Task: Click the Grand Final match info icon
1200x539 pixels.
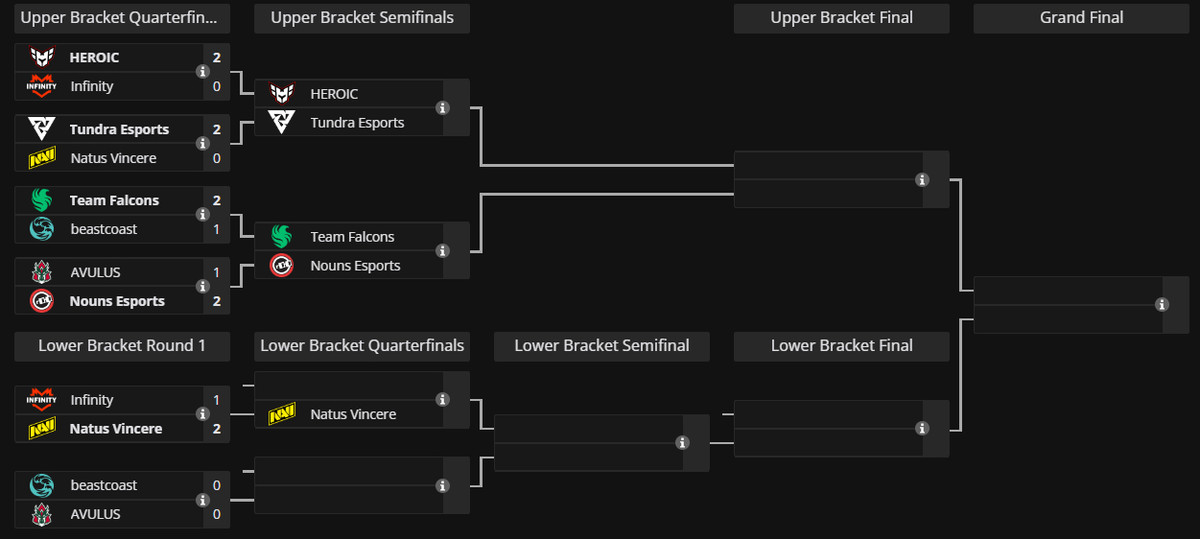Action: tap(1162, 305)
